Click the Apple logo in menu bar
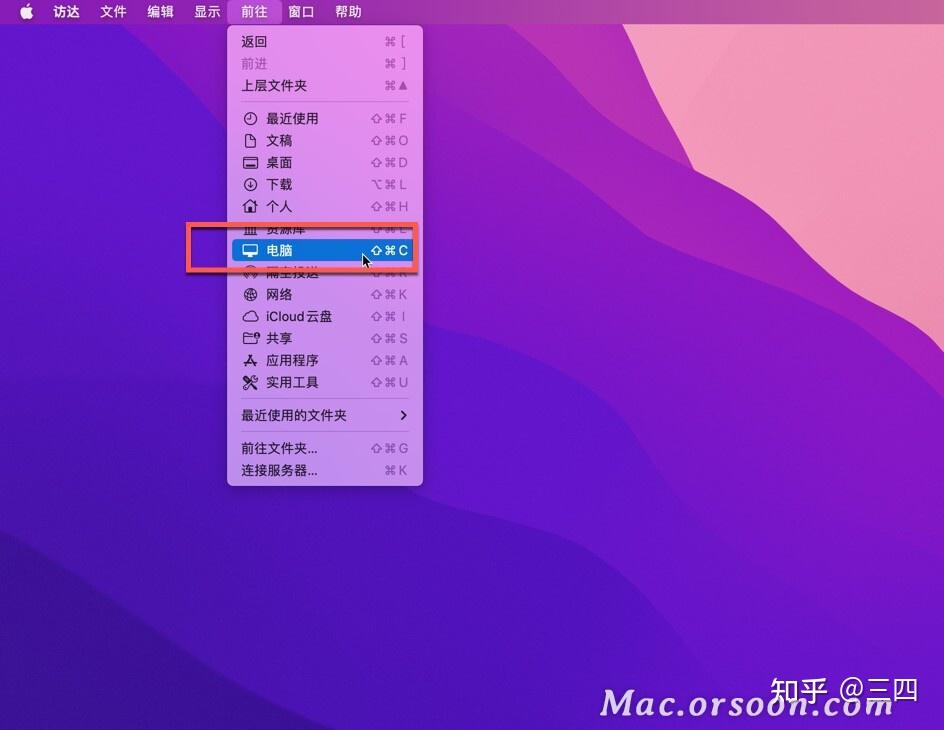This screenshot has height=730, width=944. (25, 12)
